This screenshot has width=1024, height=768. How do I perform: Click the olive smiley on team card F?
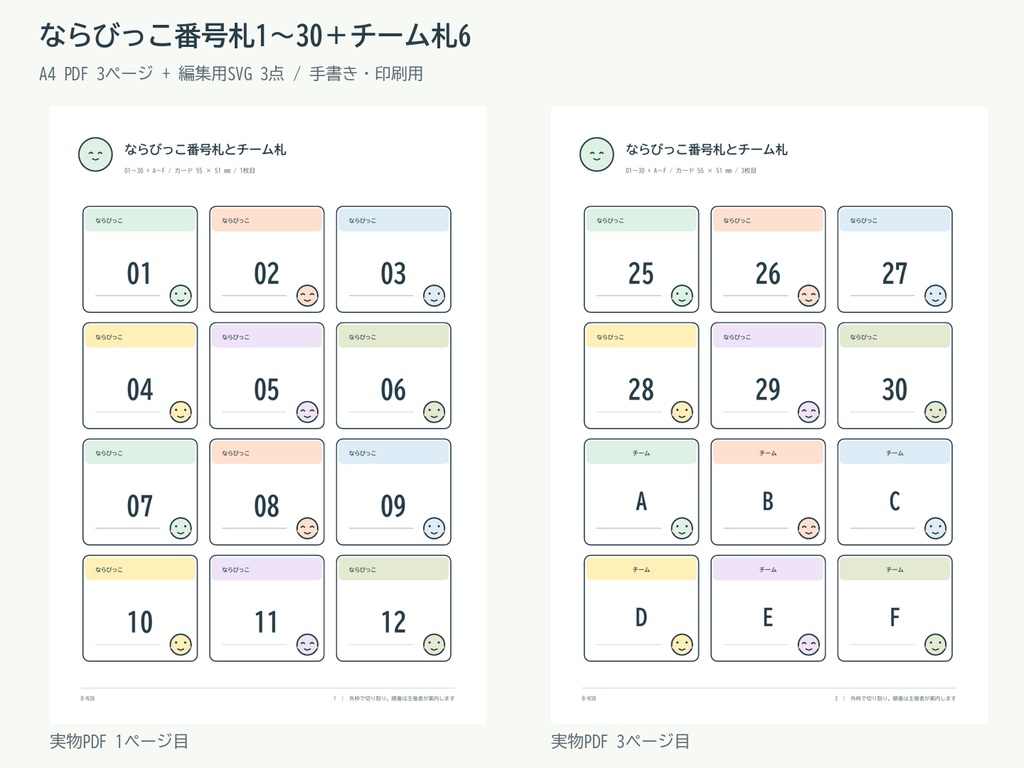935,645
